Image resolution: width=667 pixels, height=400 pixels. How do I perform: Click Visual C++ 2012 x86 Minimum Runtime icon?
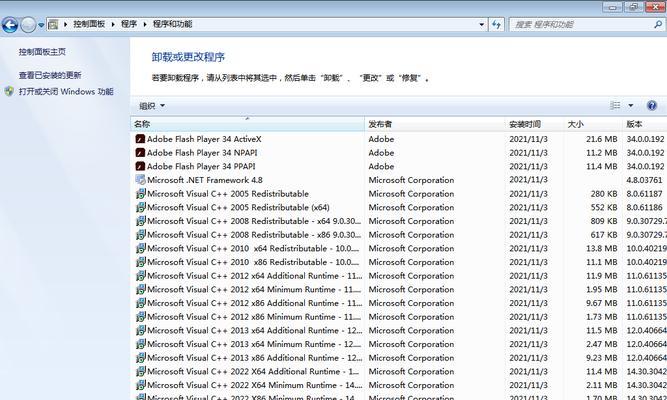coord(140,317)
